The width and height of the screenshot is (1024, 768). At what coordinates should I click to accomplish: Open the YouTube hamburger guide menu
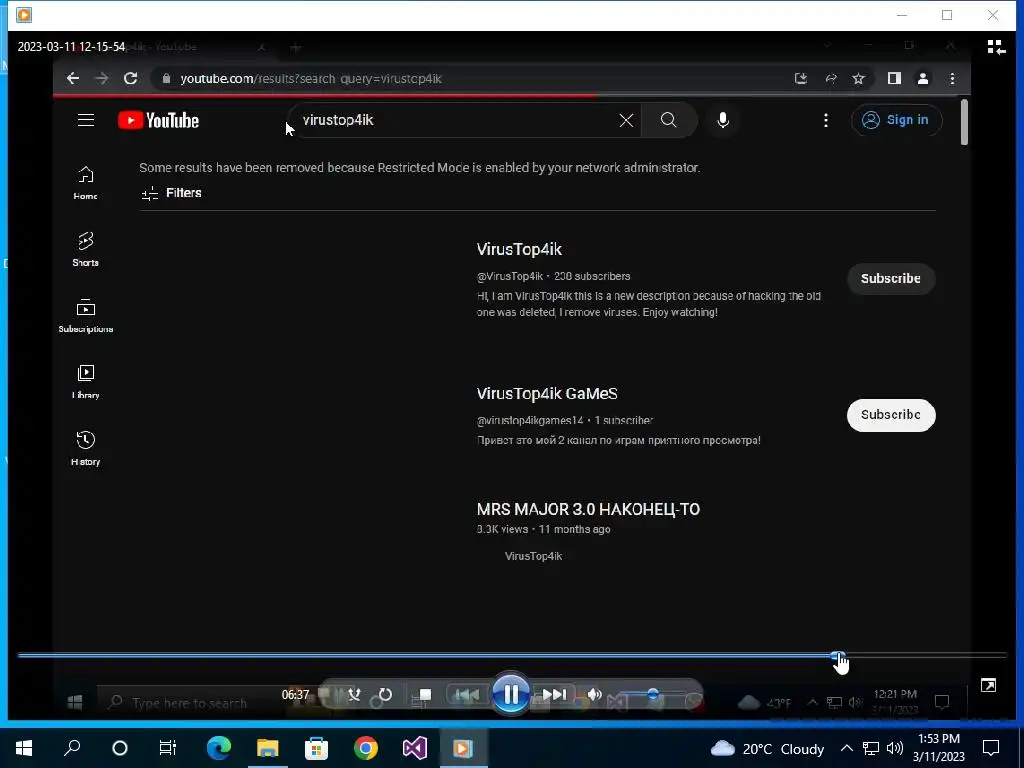click(x=86, y=120)
